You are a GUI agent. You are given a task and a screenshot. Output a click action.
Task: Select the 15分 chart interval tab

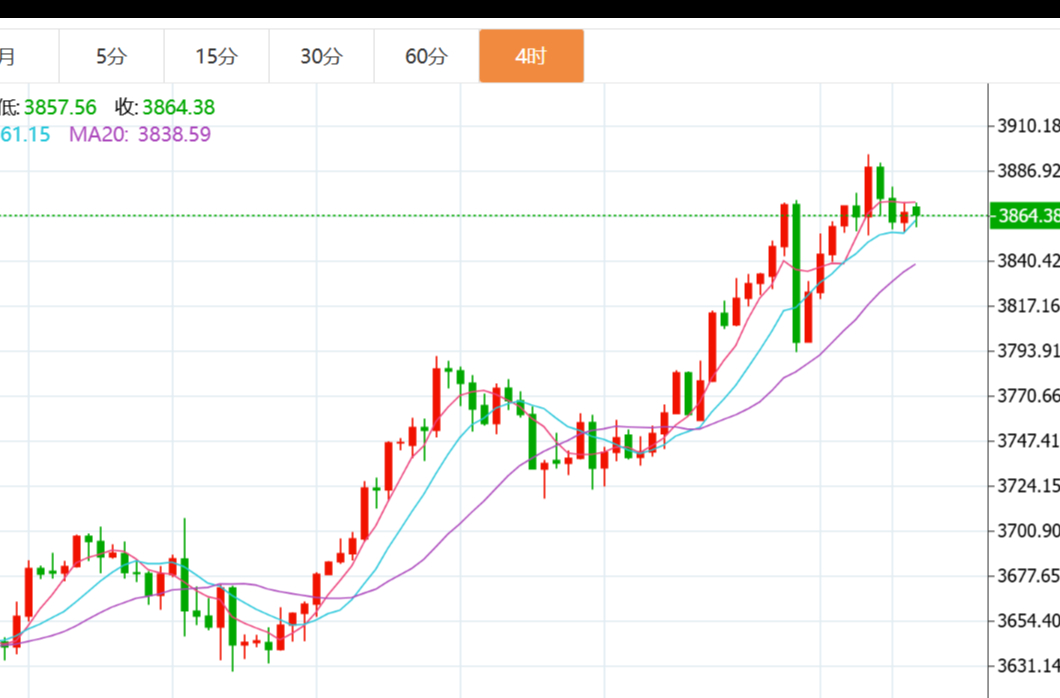(216, 56)
